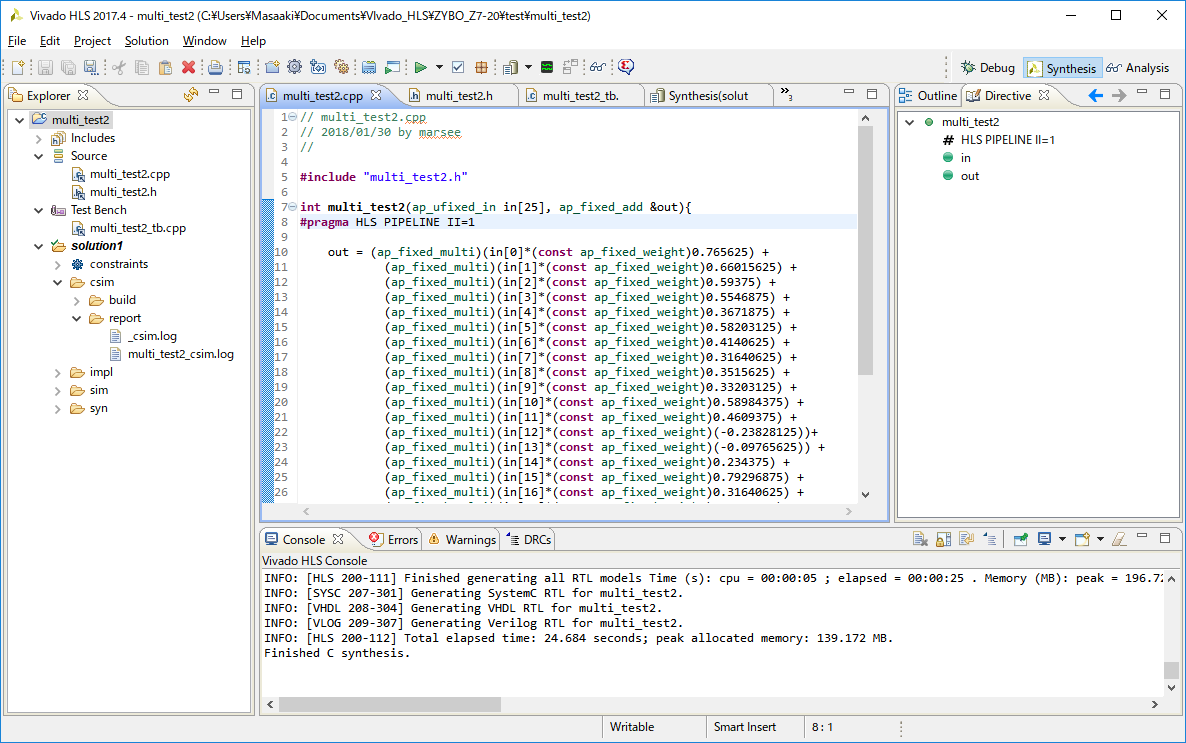Click the sync arrows icon in Explorer panel
The height and width of the screenshot is (743, 1186).
tap(191, 95)
